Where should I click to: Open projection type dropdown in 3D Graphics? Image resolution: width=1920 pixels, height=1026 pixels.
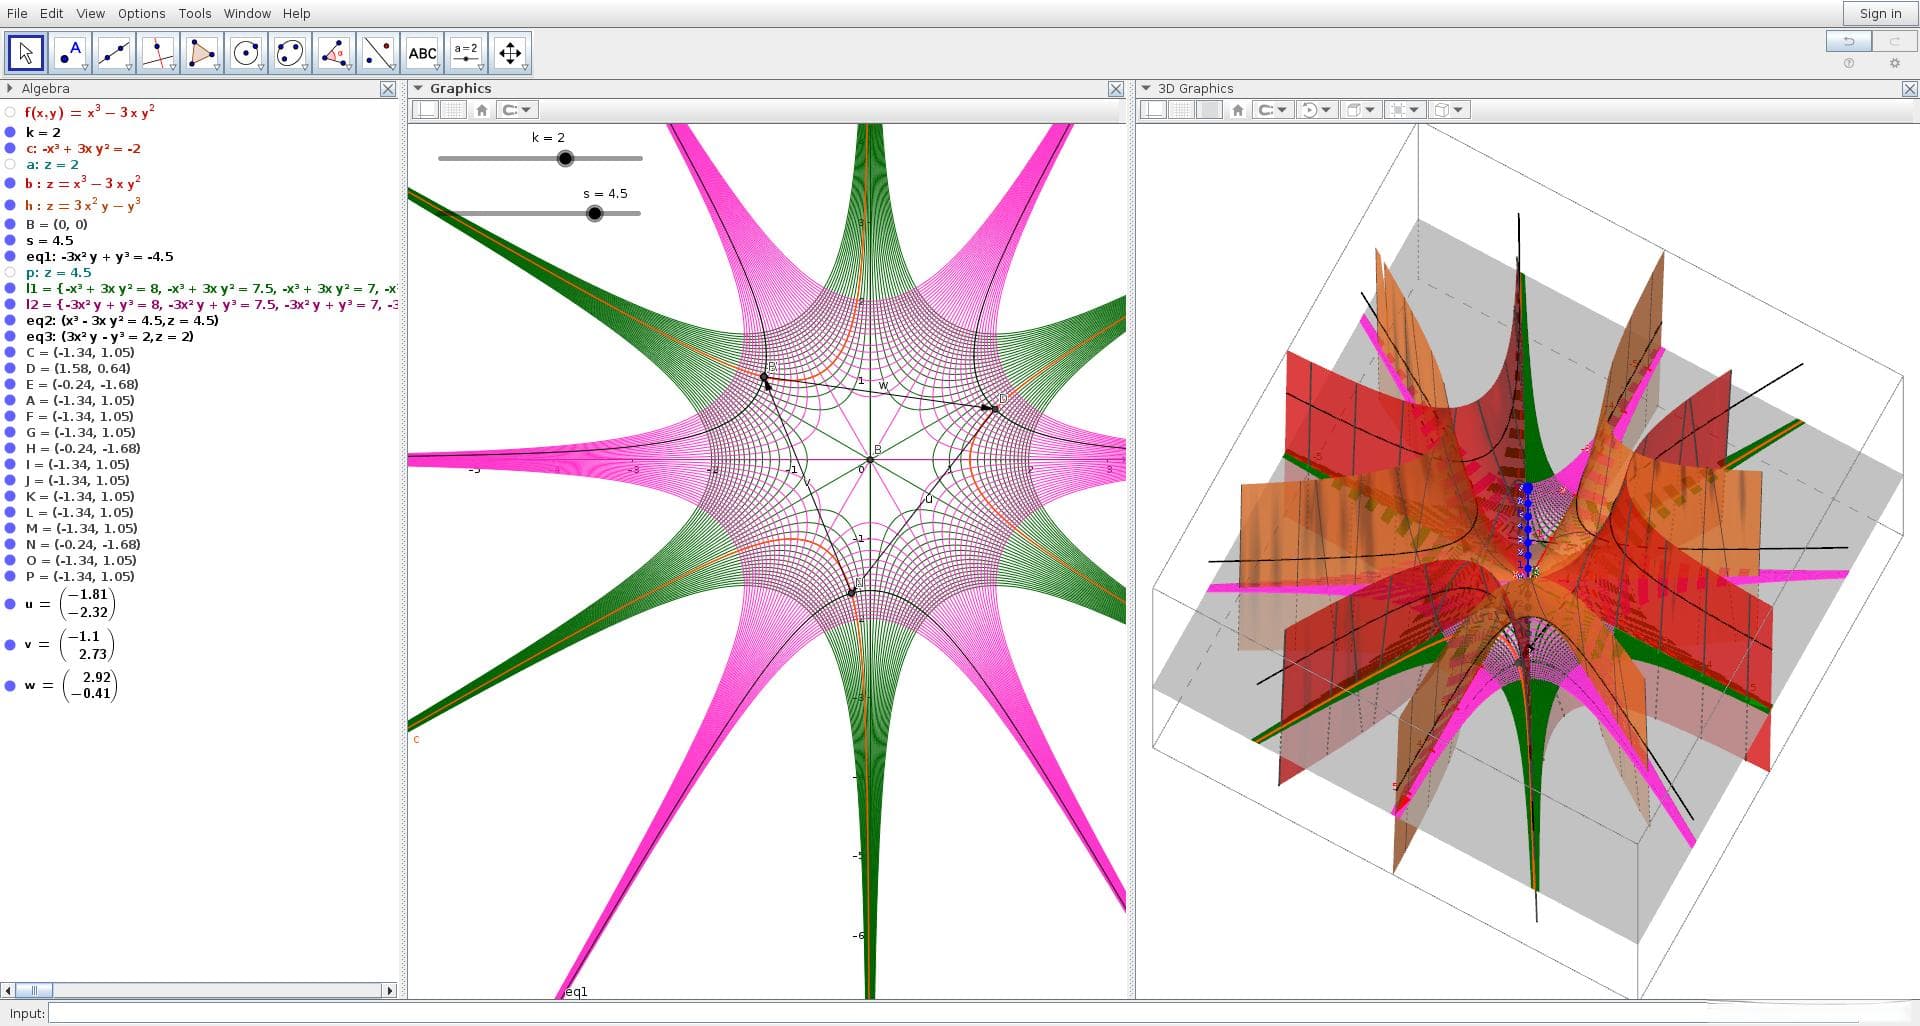pos(1448,110)
